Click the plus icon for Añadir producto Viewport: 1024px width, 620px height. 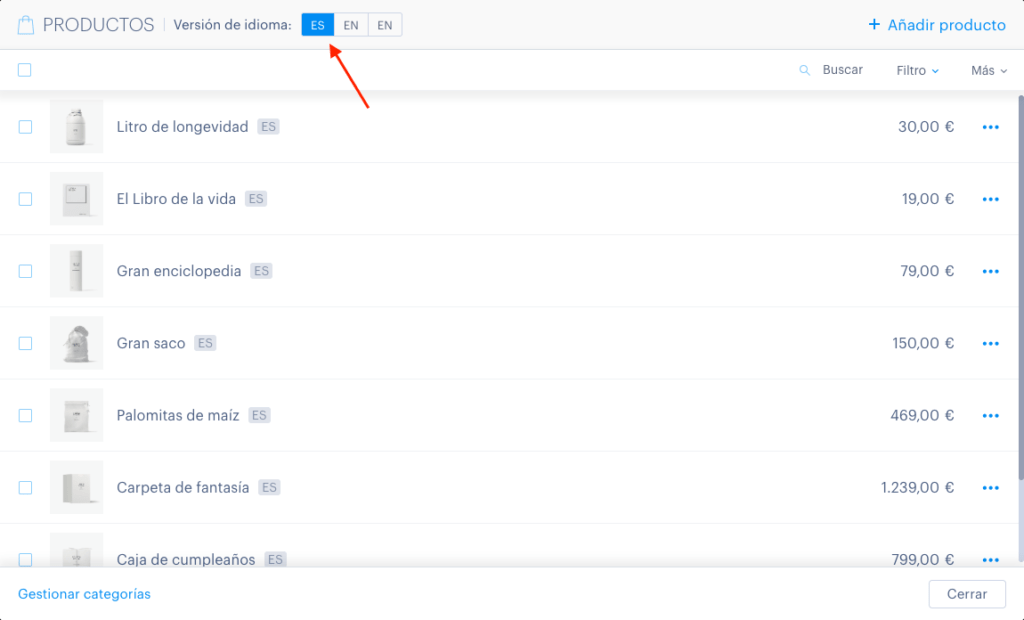pos(874,25)
